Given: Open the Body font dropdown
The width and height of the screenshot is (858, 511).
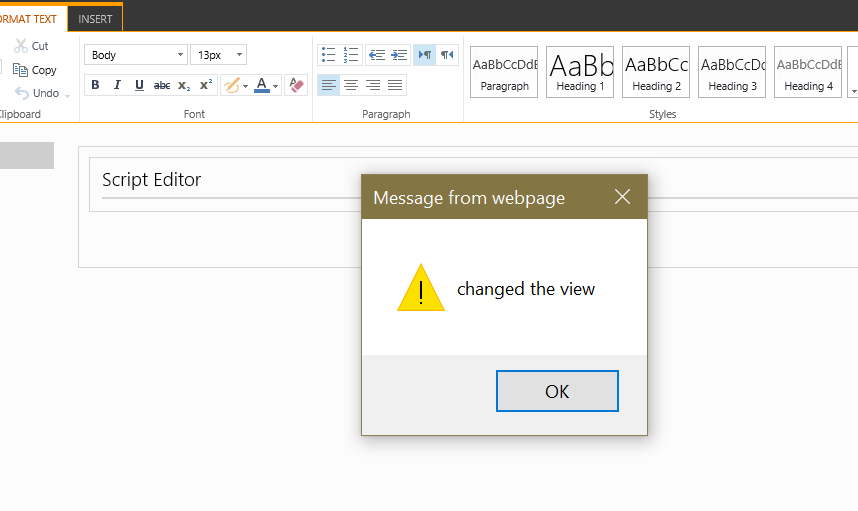Looking at the screenshot, I should point(136,55).
